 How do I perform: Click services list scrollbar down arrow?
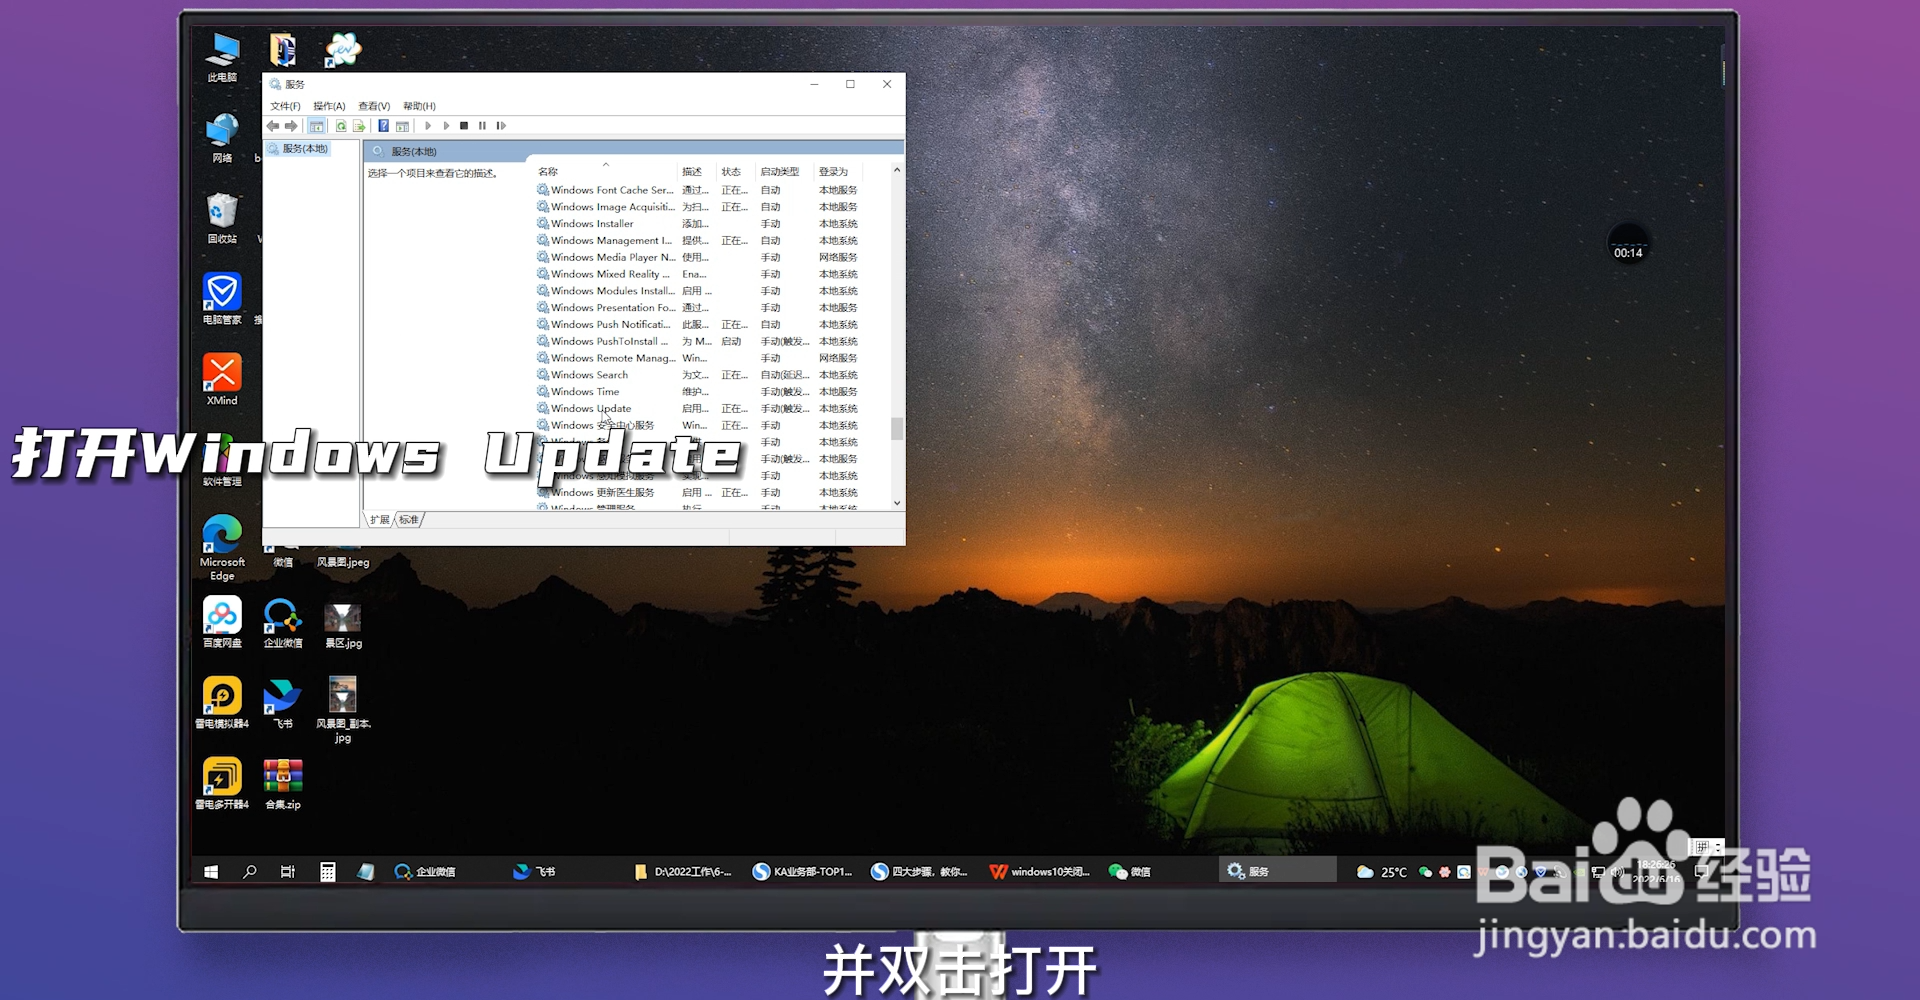897,503
